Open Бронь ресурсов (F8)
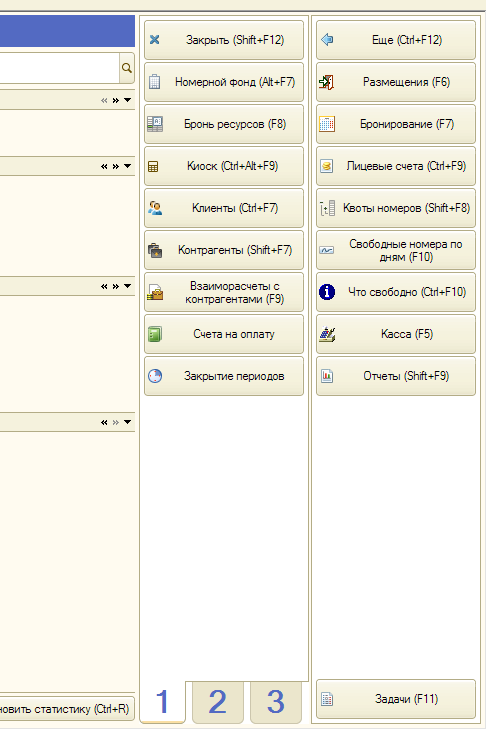The height and width of the screenshot is (729, 486). click(x=224, y=124)
